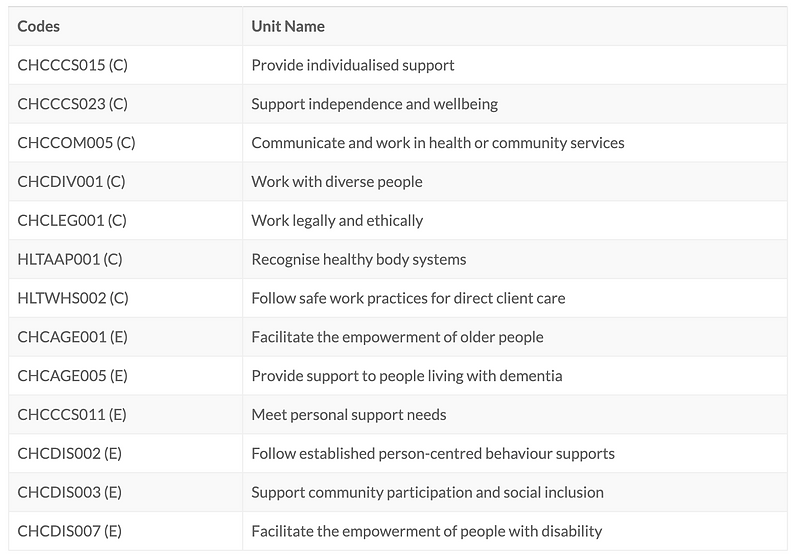Click 'Communicate and work in health' unit
The width and height of the screenshot is (794, 558).
click(x=438, y=143)
